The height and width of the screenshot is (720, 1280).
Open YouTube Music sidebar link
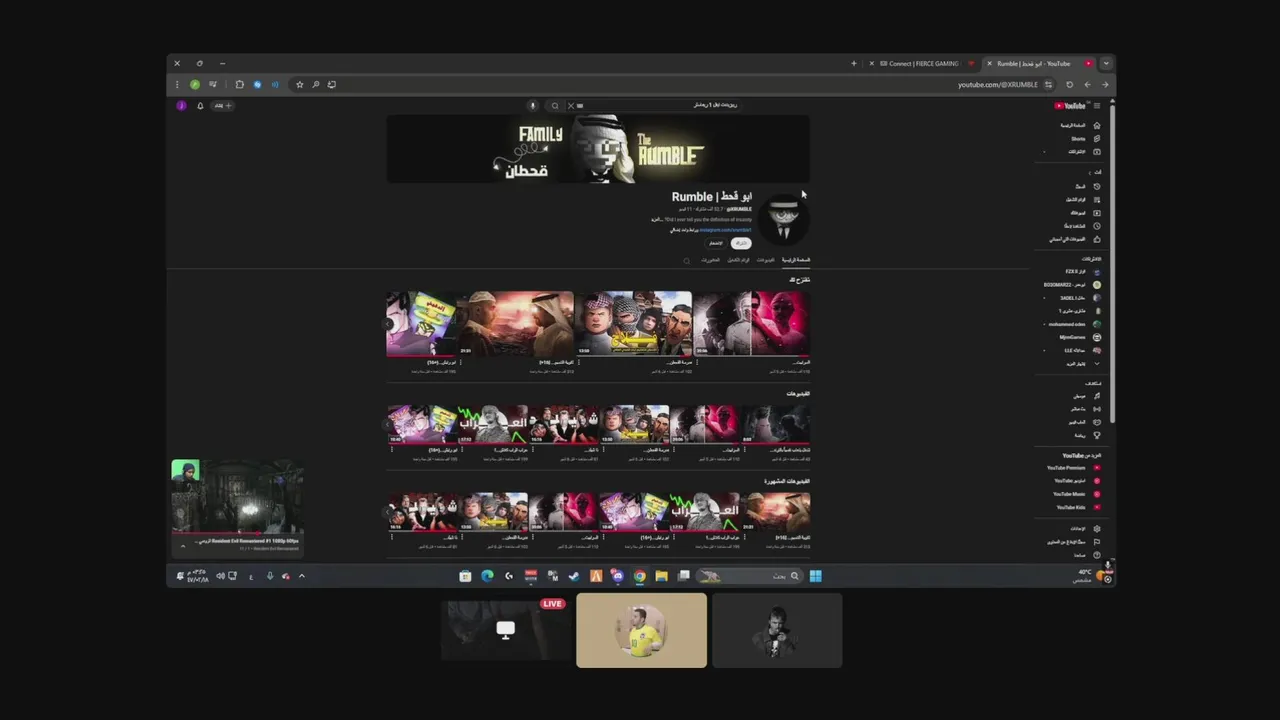pyautogui.click(x=1075, y=493)
